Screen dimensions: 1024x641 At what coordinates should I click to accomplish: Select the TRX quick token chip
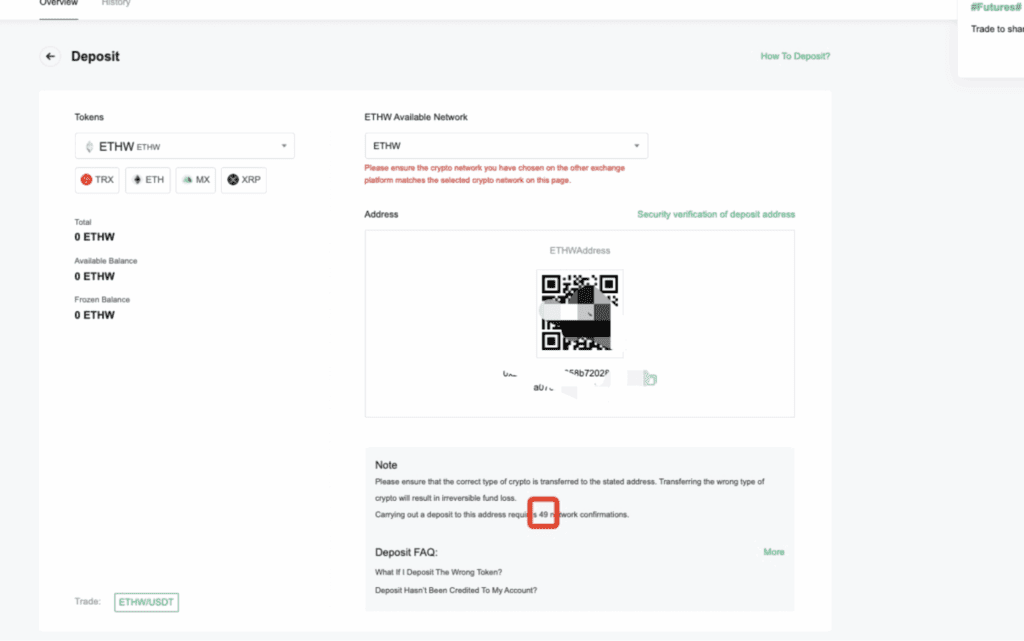point(98,180)
